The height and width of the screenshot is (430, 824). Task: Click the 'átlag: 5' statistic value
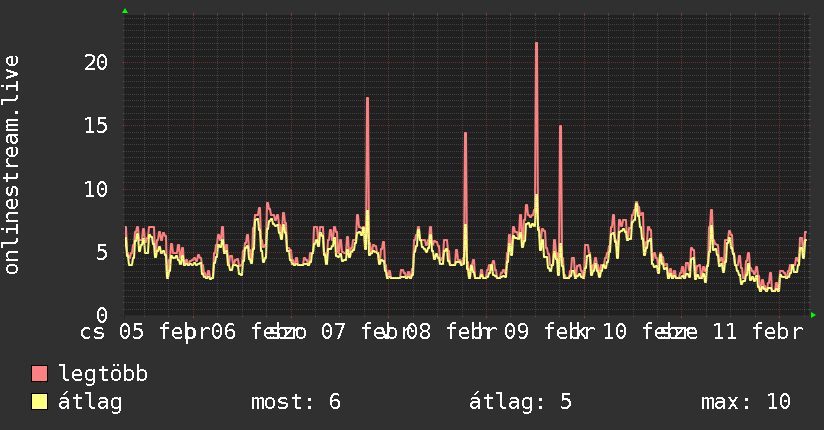[520, 402]
